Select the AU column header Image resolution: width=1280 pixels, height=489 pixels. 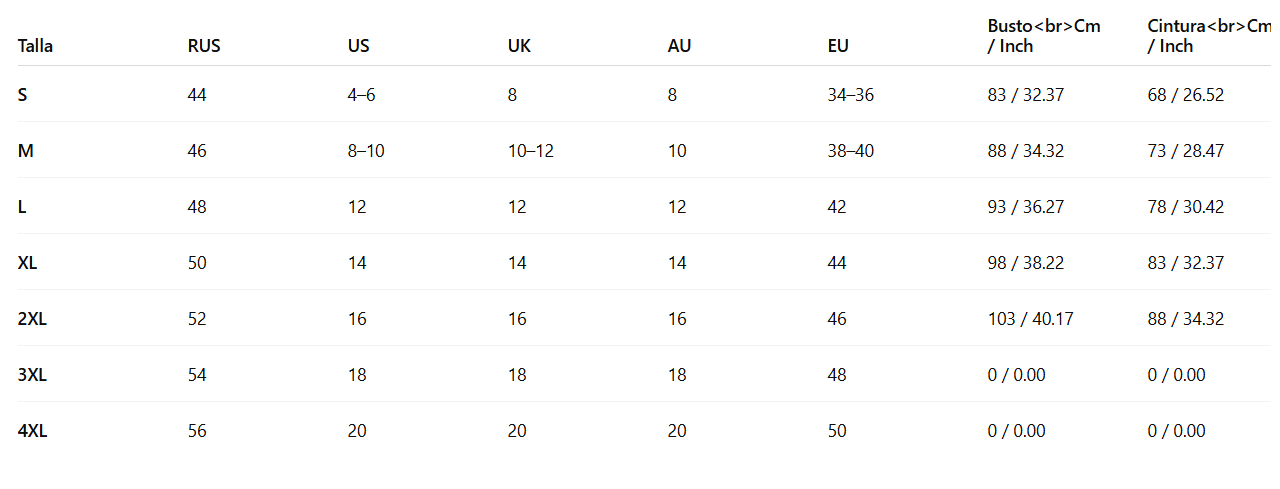(x=679, y=46)
